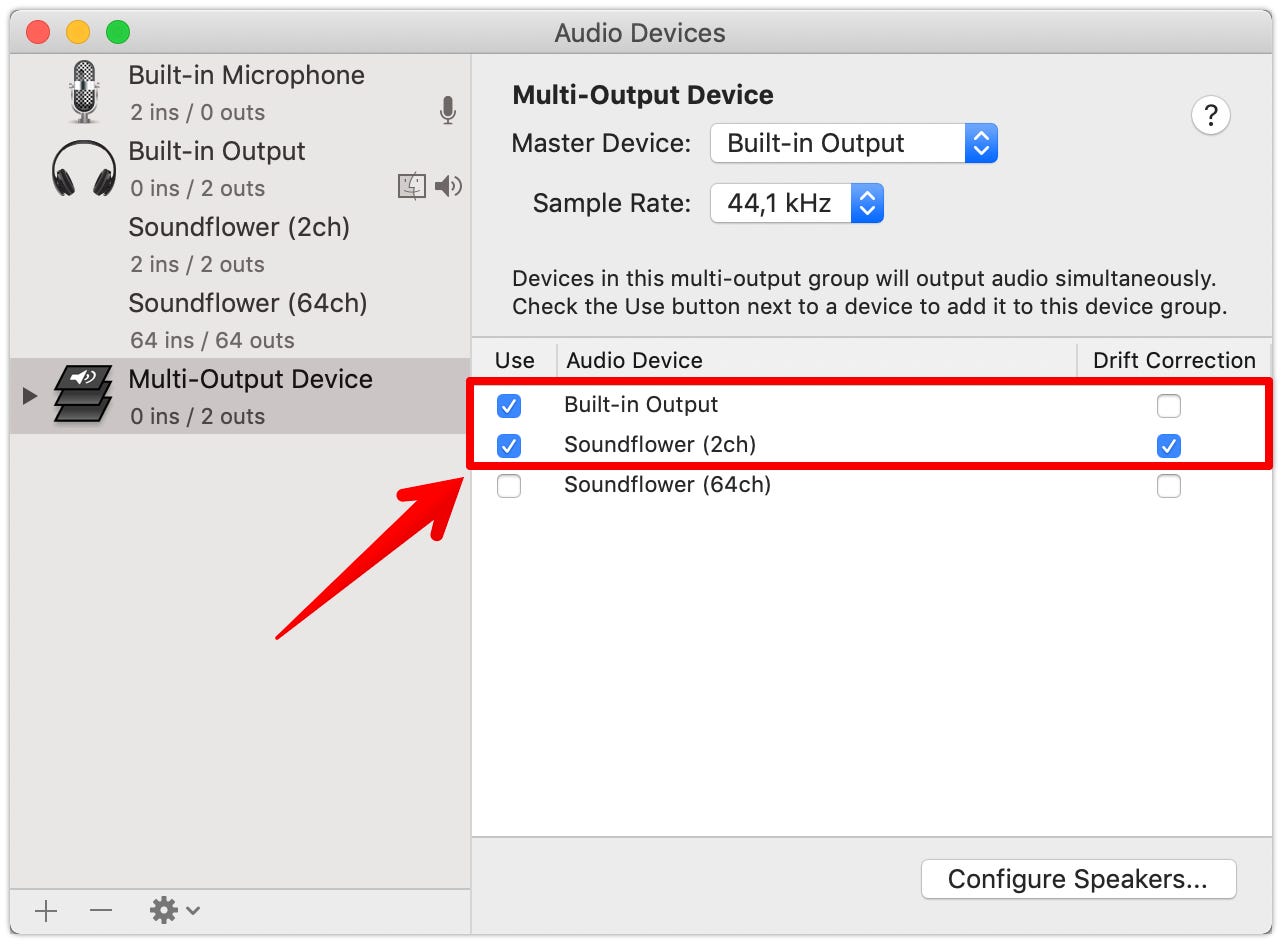Click the '64 ins / 64 outs' text
Screen dimensions: 1288x944
pos(212,340)
